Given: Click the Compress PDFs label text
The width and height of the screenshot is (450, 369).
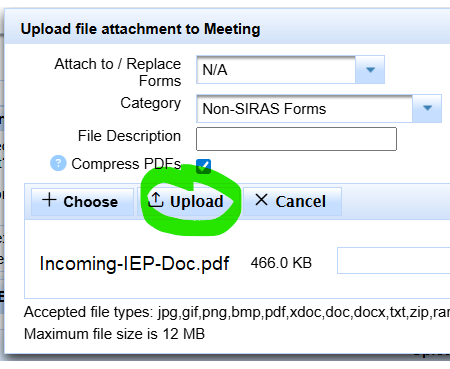Looking at the screenshot, I should point(126,164).
